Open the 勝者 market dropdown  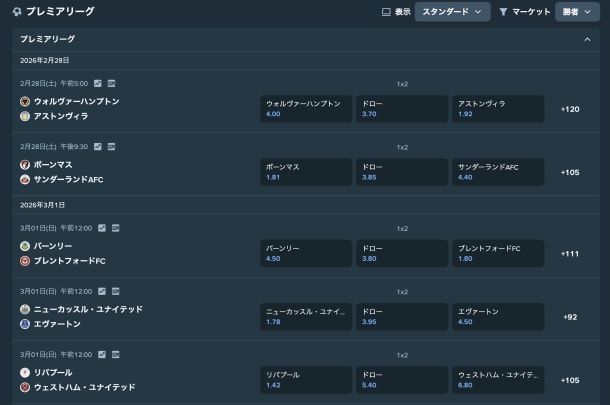pyautogui.click(x=577, y=12)
